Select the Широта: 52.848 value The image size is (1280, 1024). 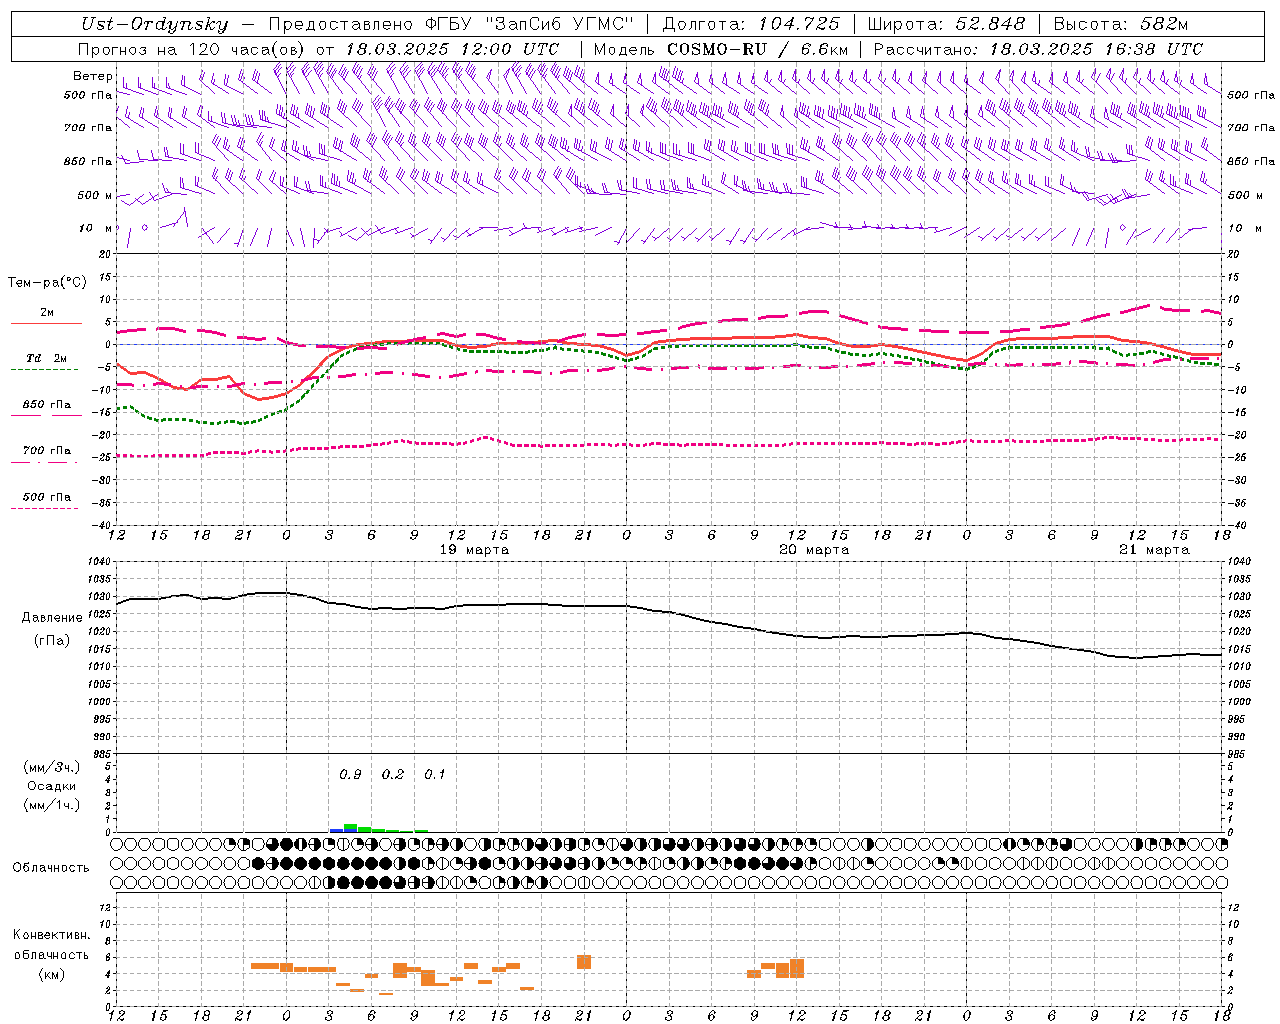coord(946,24)
